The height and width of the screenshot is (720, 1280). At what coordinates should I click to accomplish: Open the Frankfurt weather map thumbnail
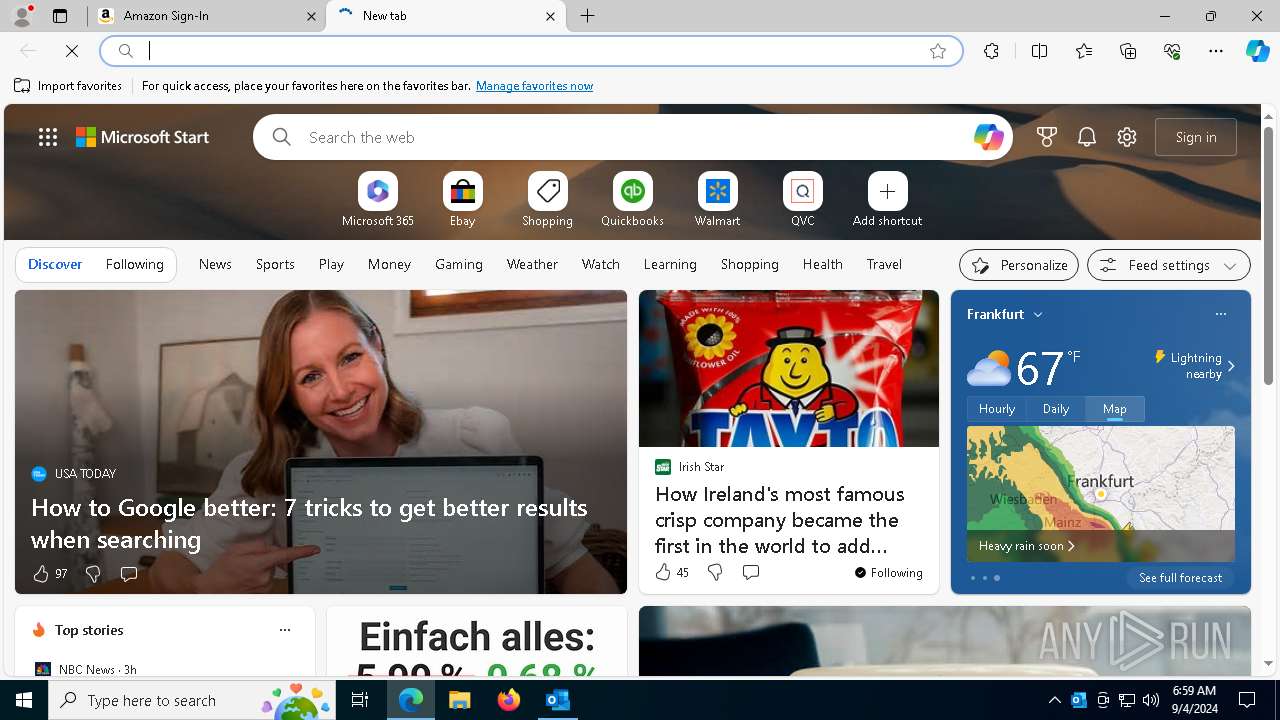click(x=1100, y=494)
